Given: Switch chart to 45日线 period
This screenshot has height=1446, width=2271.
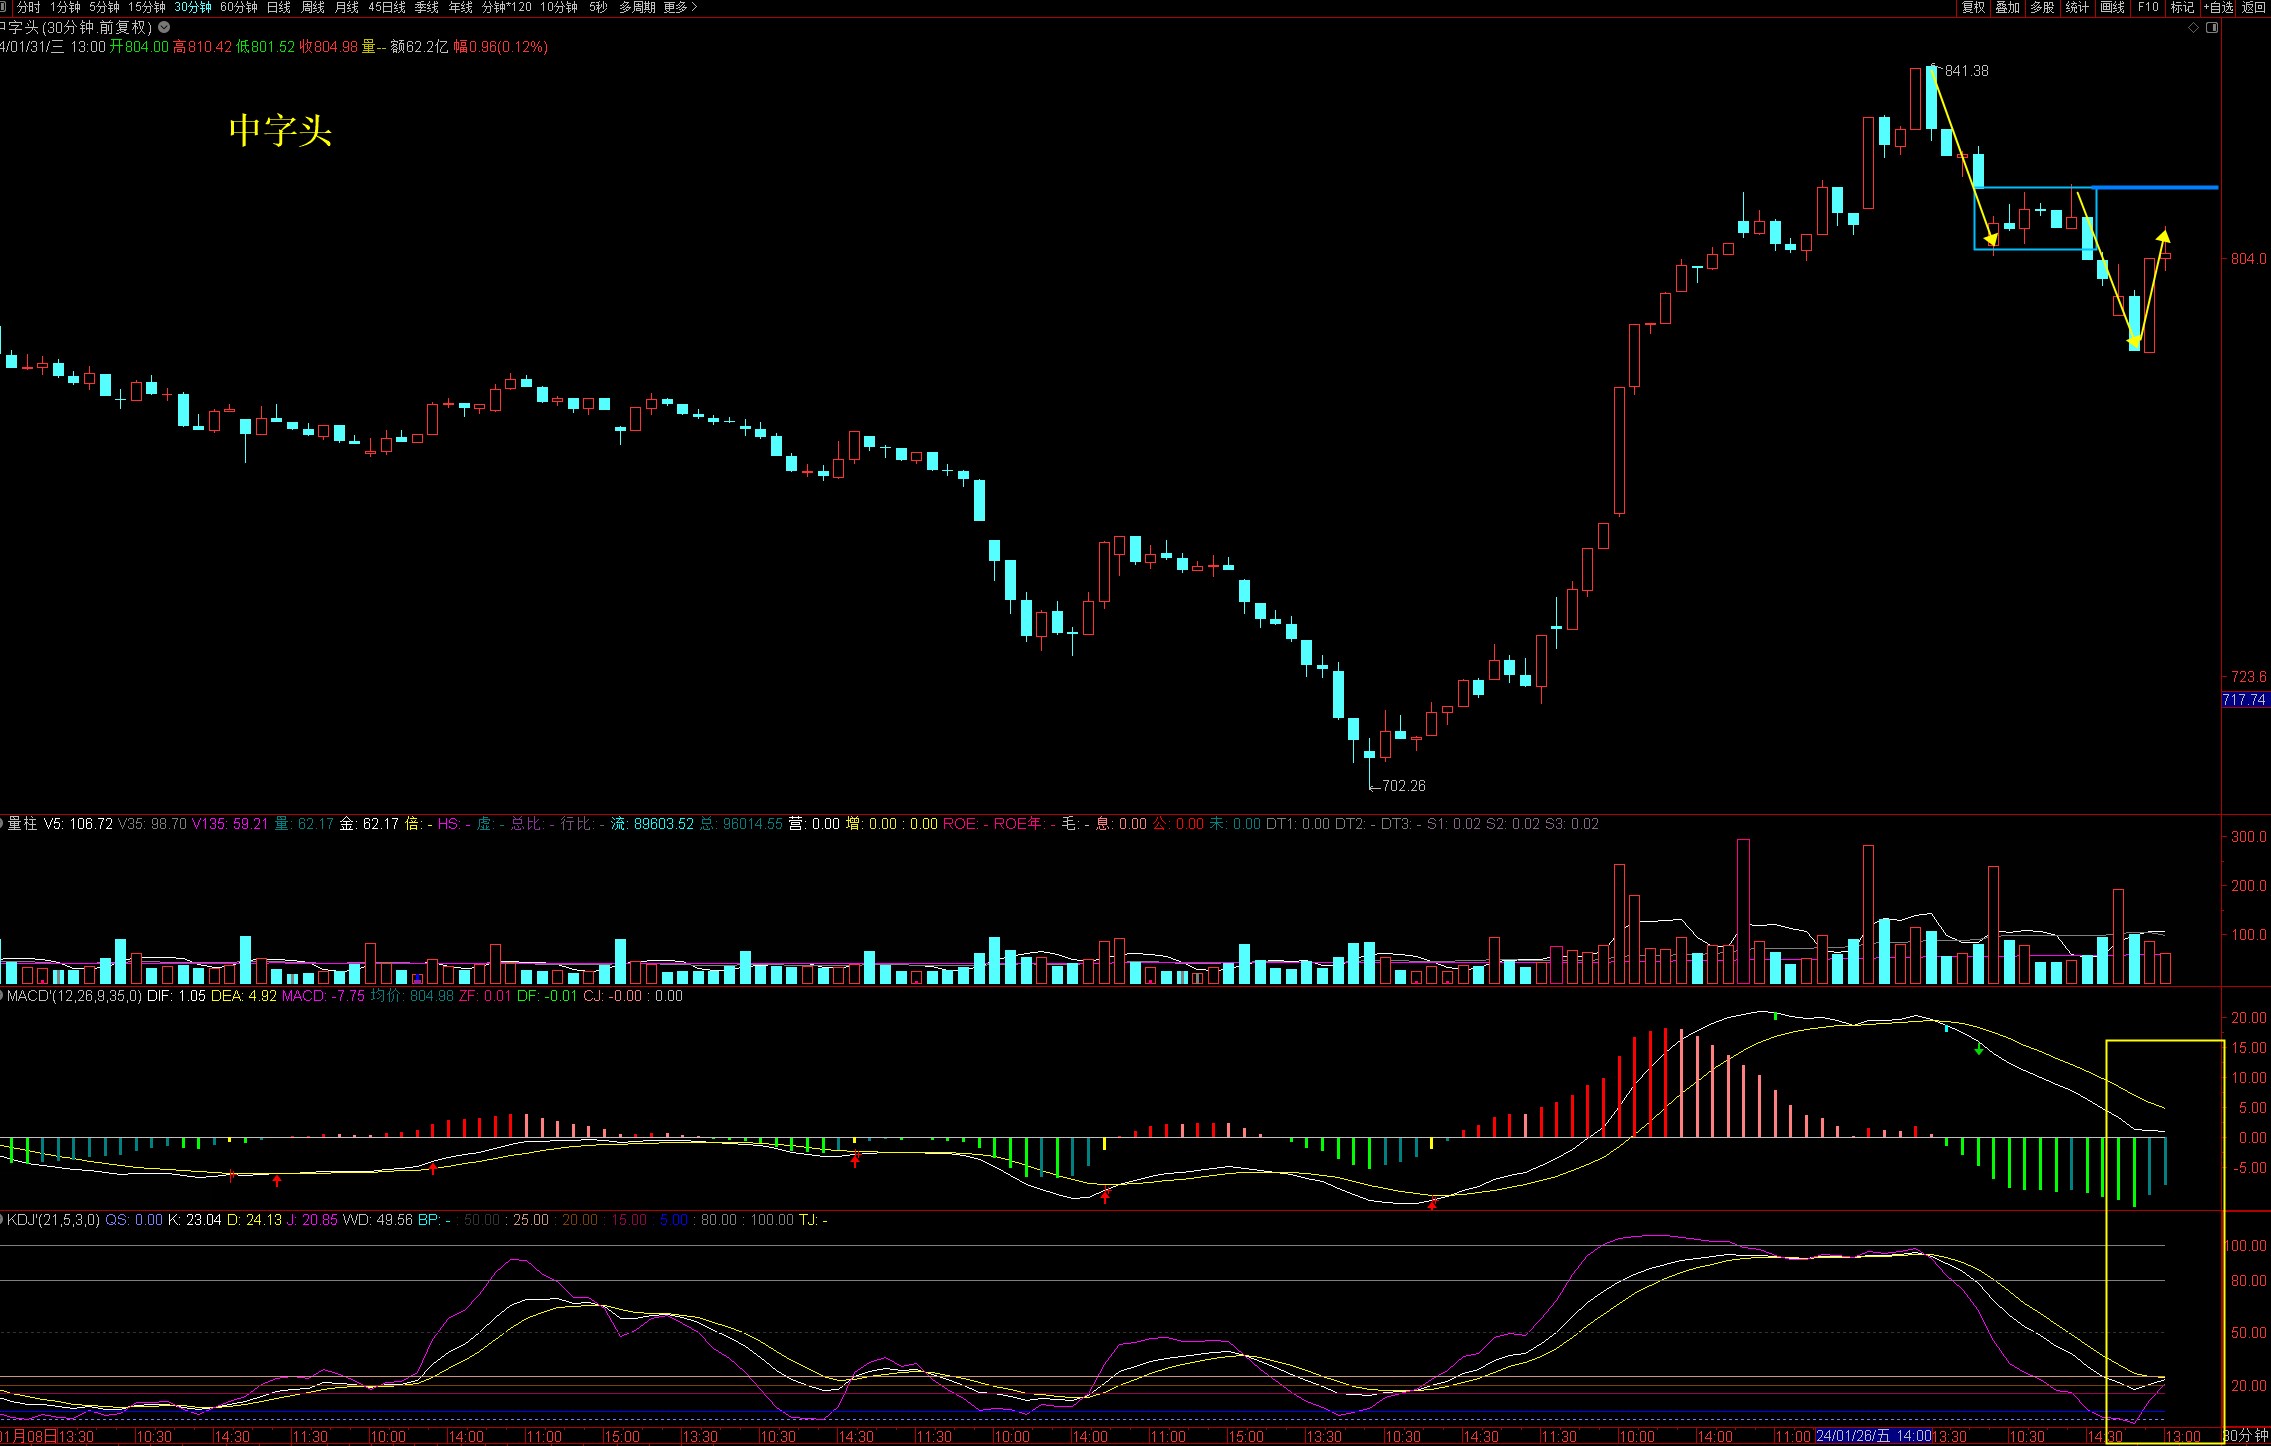Looking at the screenshot, I should point(387,7).
